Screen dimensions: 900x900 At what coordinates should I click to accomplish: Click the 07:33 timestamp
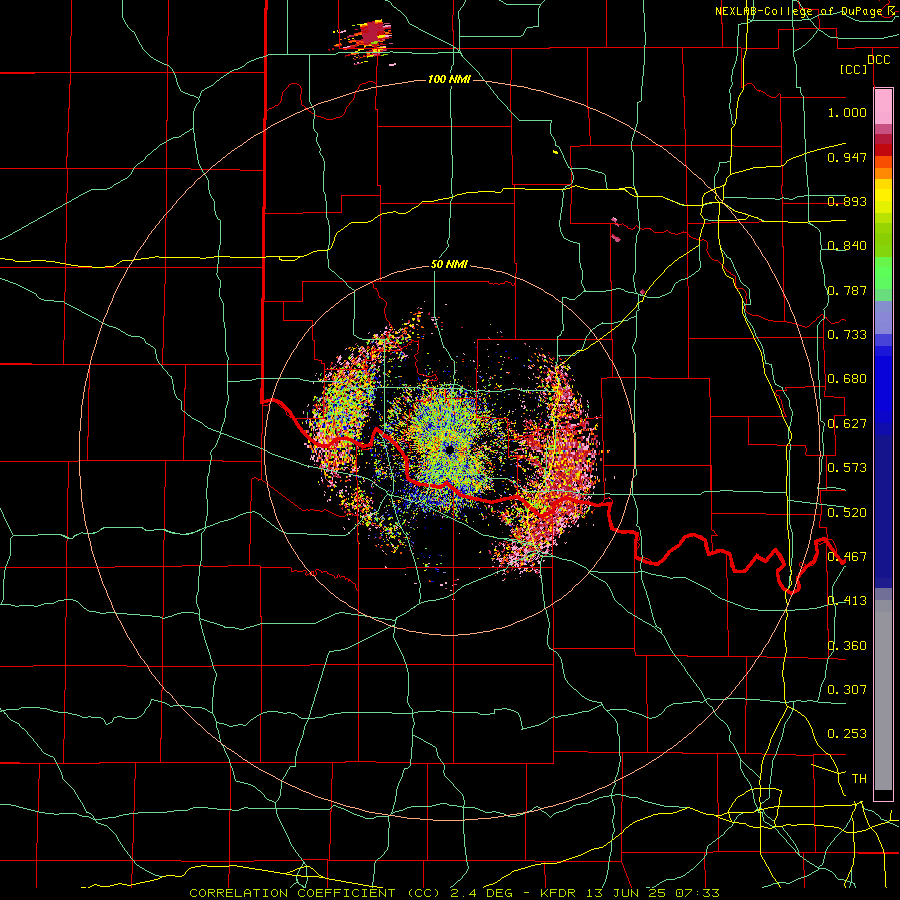coord(695,893)
